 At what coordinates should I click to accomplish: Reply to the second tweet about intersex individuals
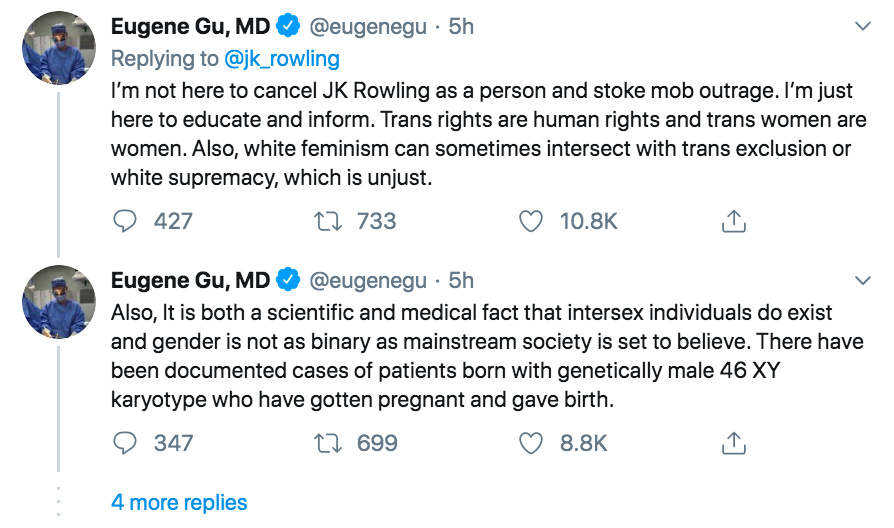[124, 442]
